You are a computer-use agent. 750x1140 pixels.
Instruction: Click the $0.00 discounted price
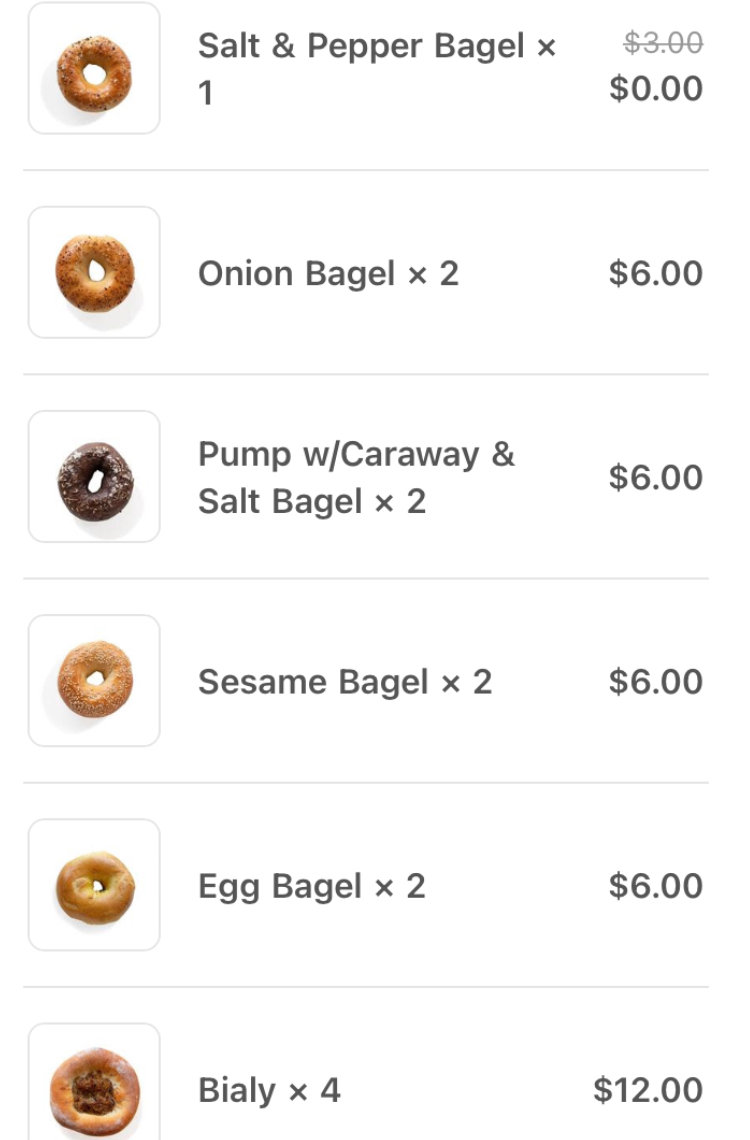pyautogui.click(x=656, y=88)
